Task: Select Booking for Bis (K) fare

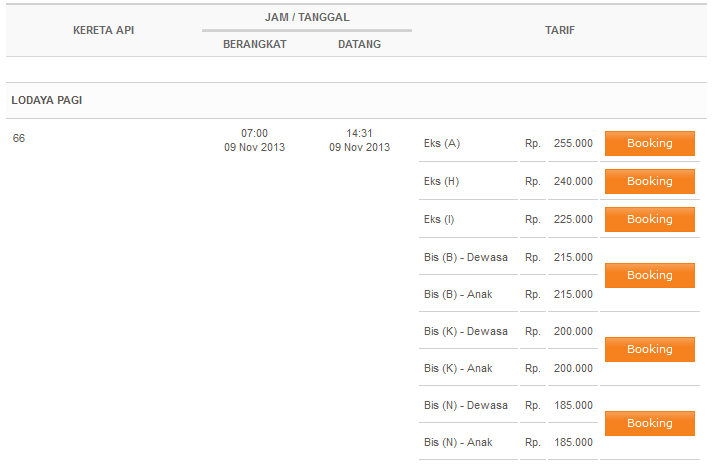Action: pos(649,349)
